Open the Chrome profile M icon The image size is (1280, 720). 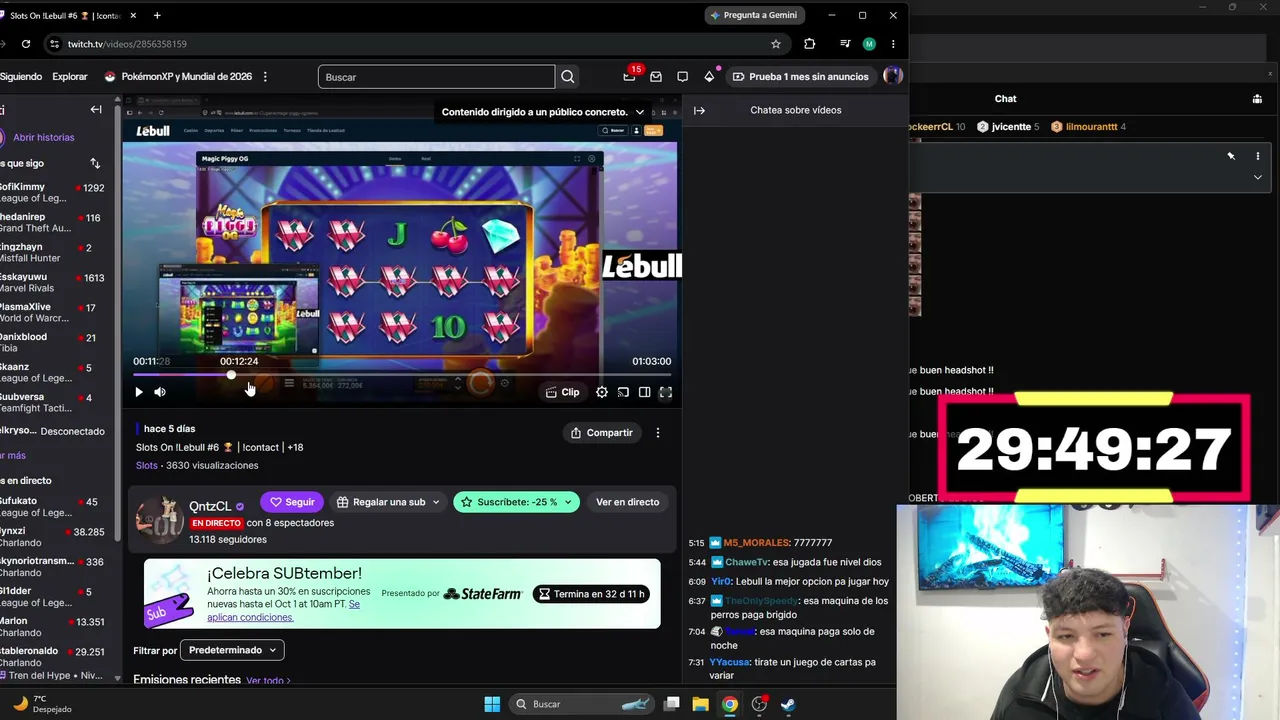click(869, 44)
